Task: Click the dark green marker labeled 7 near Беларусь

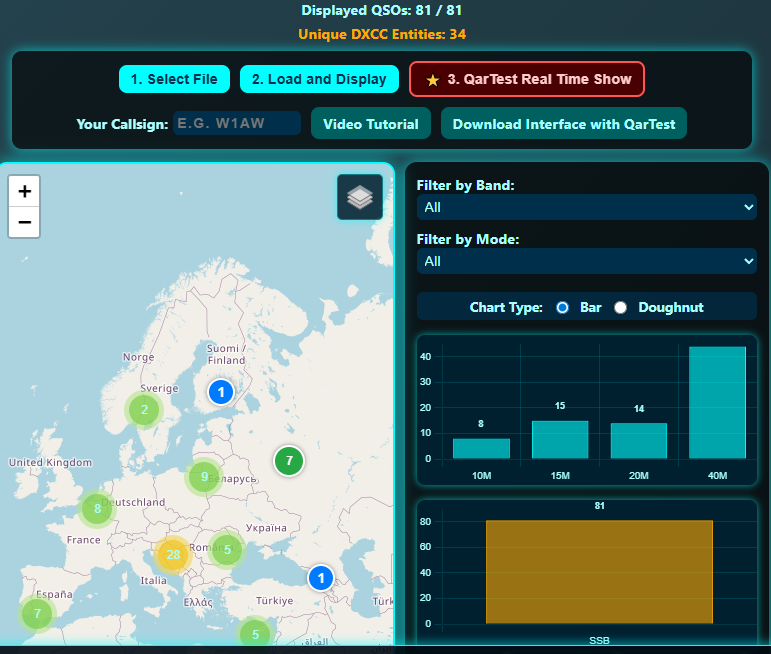Action: tap(289, 461)
